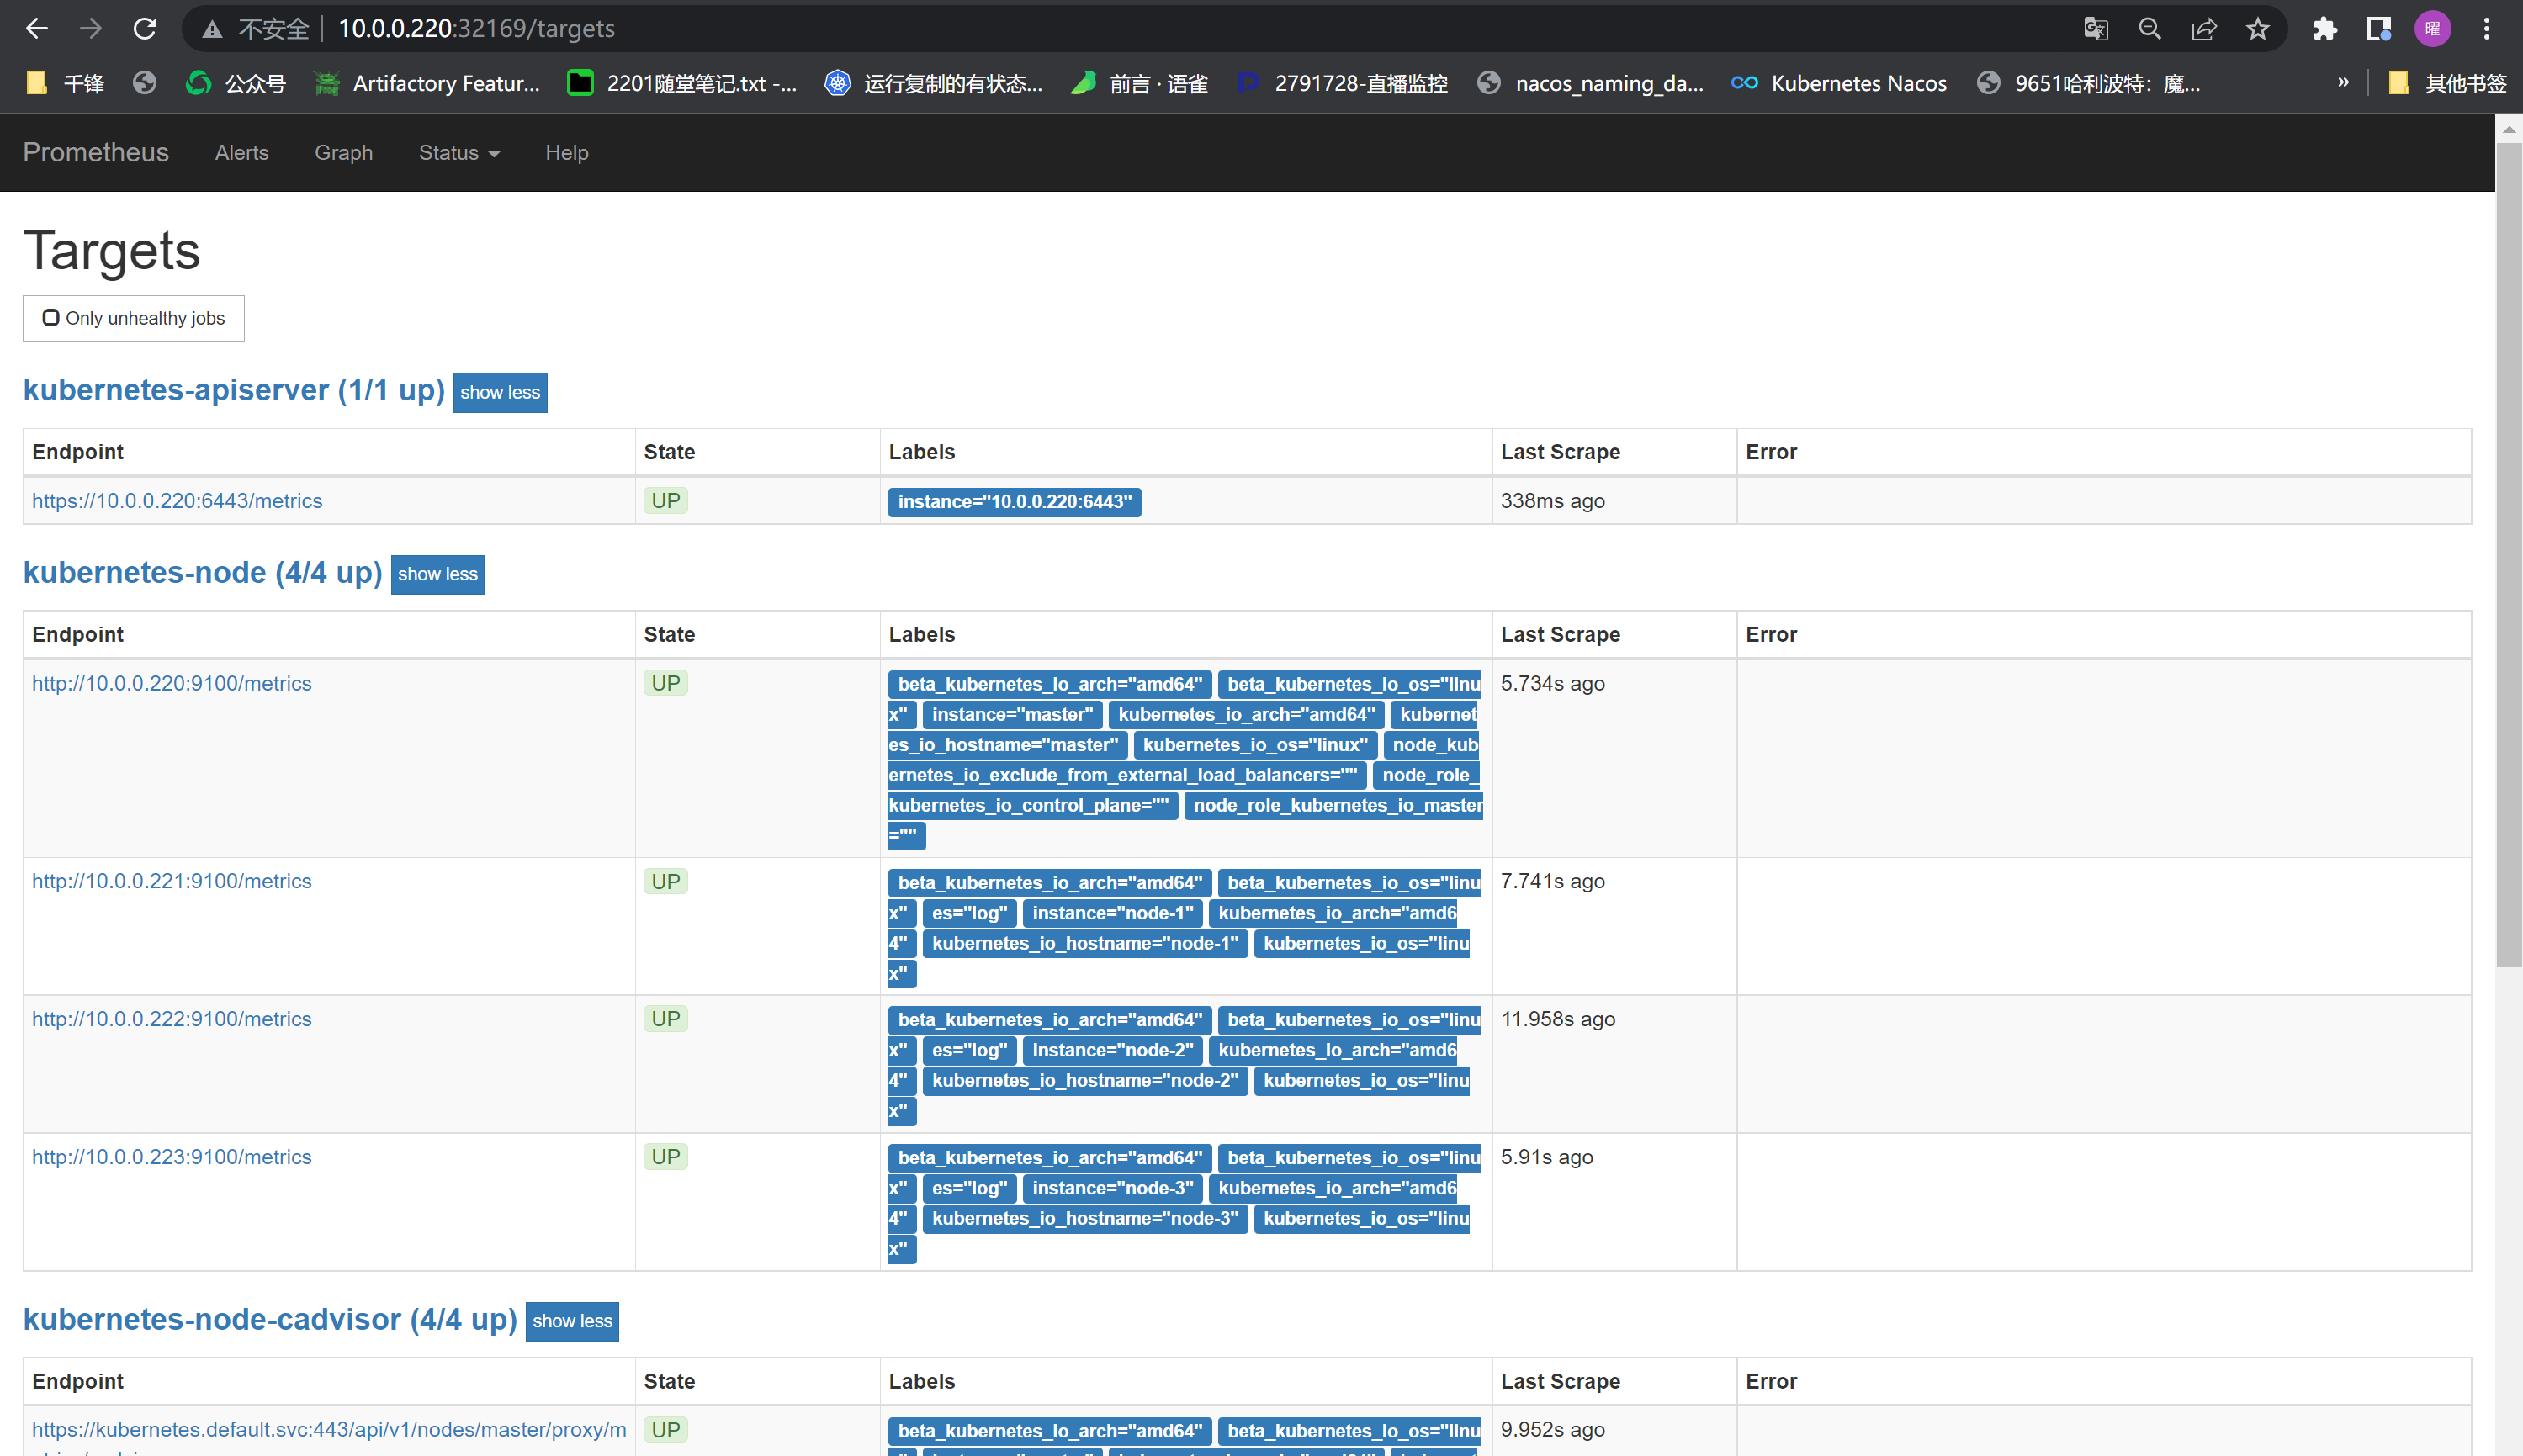Open the extensions puzzle icon
2523x1456 pixels.
coord(2324,29)
